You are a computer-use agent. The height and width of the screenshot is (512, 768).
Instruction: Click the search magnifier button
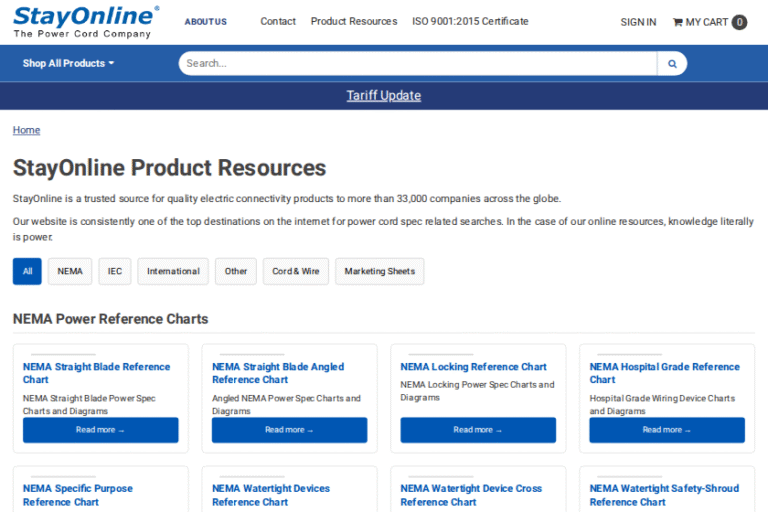(x=672, y=63)
